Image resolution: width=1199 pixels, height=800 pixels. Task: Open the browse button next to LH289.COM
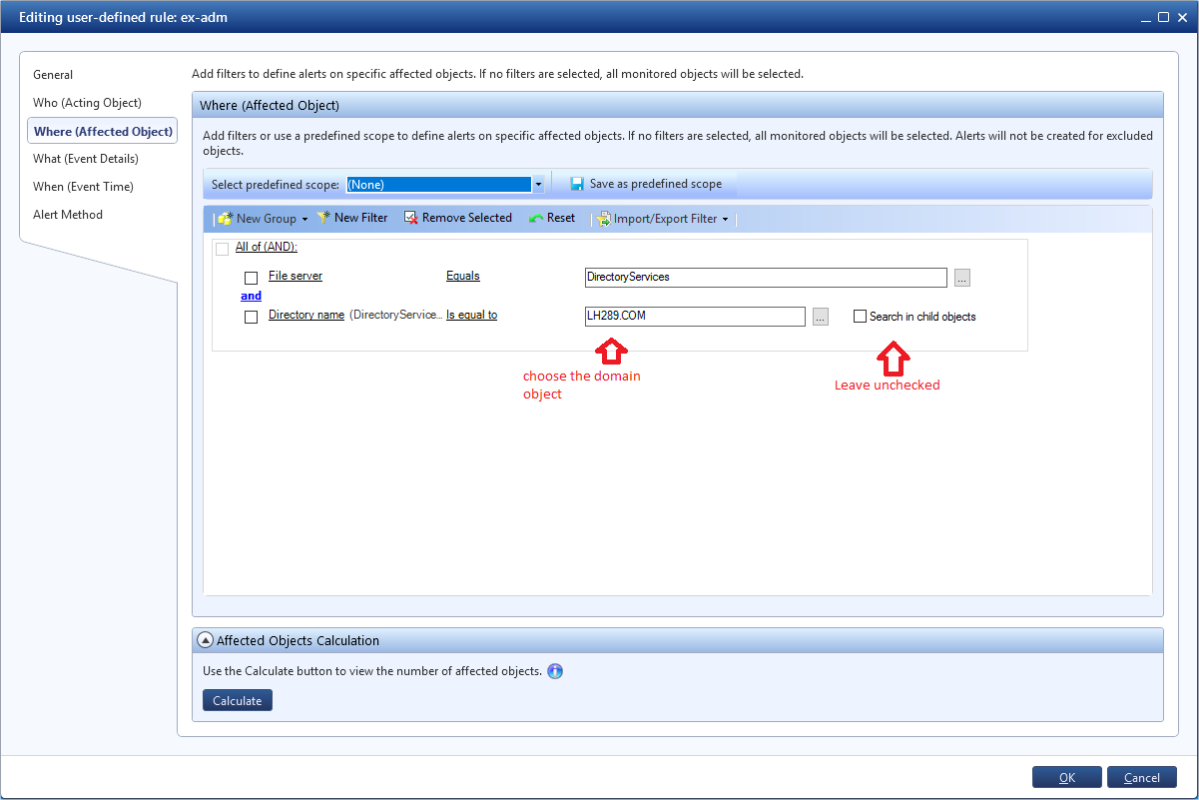820,317
